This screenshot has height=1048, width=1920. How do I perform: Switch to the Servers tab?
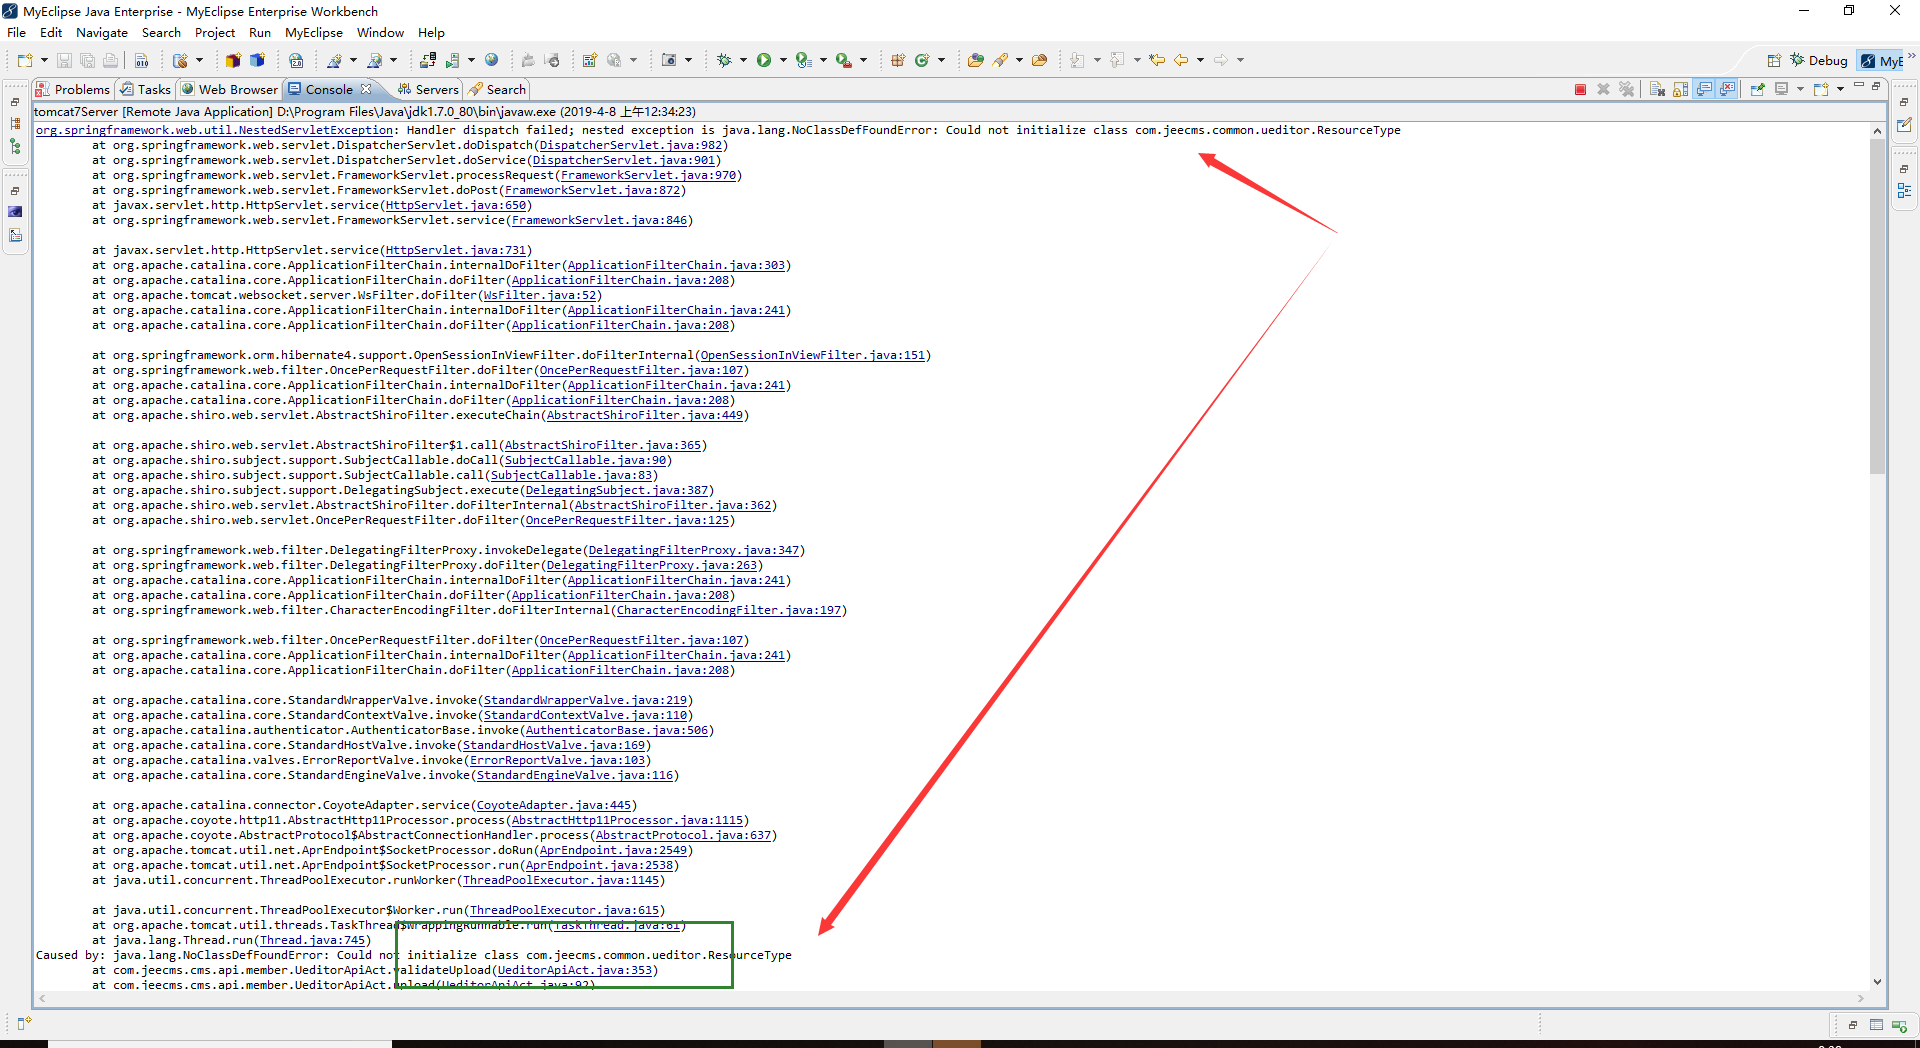coord(428,90)
